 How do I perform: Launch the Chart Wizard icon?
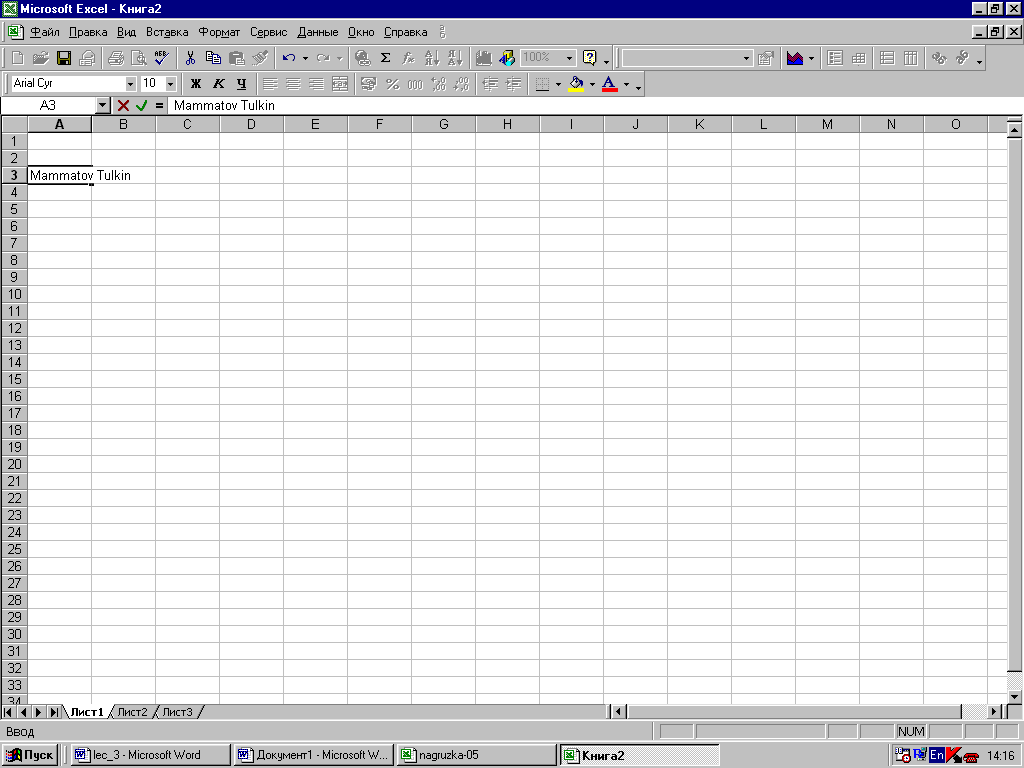pyautogui.click(x=483, y=58)
